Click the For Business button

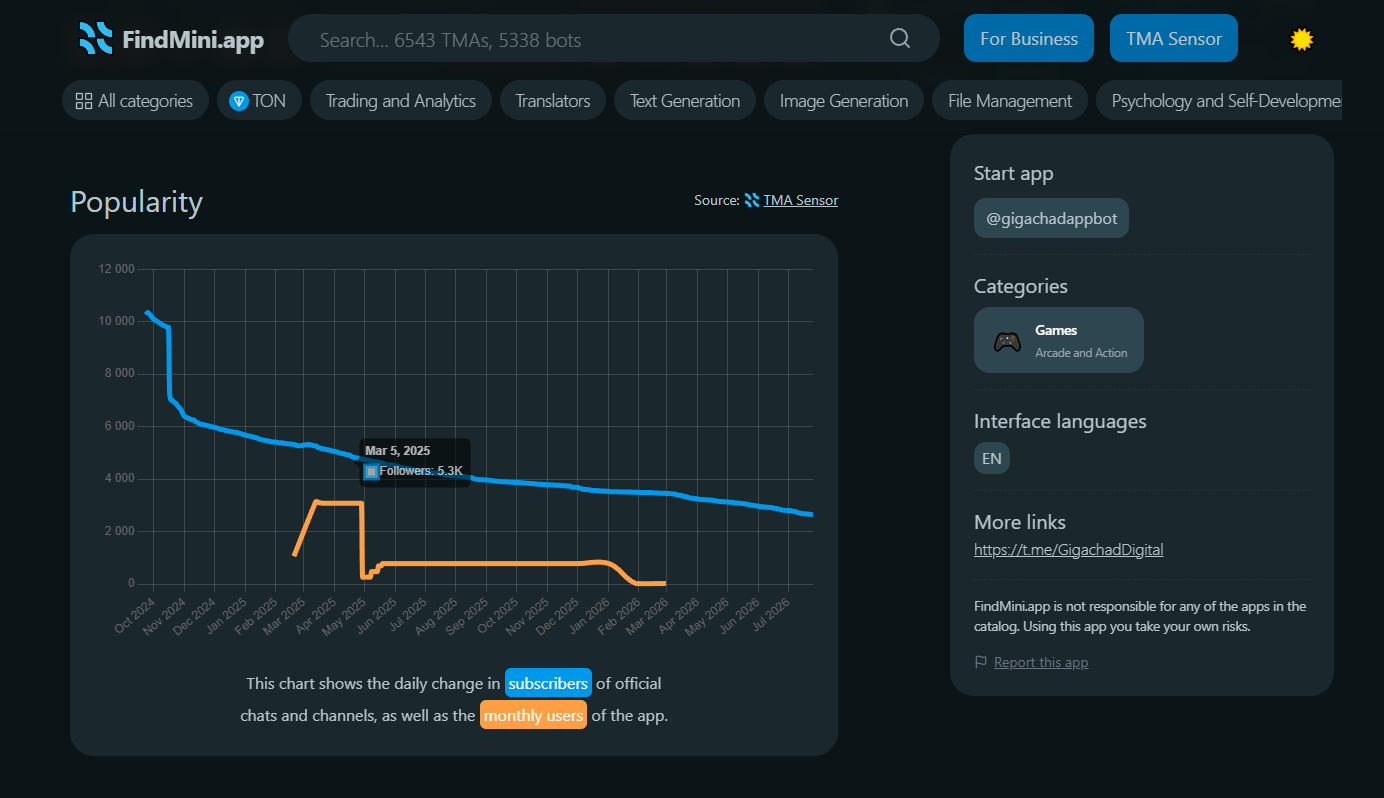1029,39
